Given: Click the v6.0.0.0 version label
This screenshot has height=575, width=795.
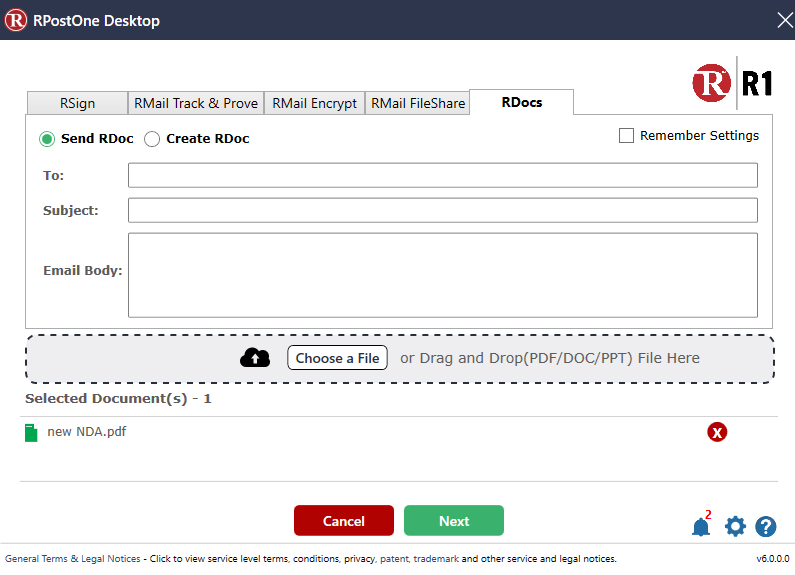Looking at the screenshot, I should (x=773, y=559).
